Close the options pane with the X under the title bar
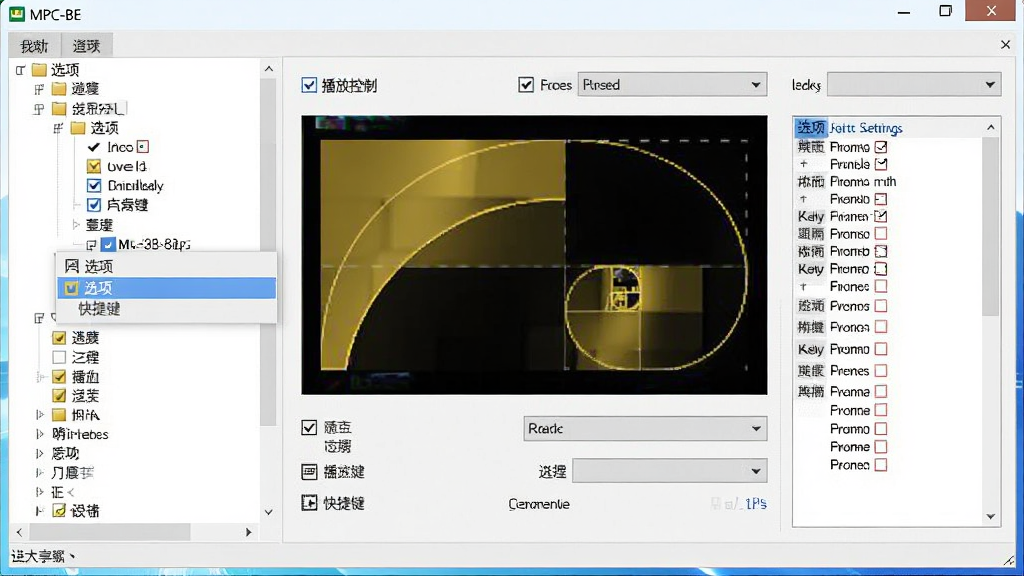Image resolution: width=1024 pixels, height=576 pixels. pyautogui.click(x=1005, y=44)
